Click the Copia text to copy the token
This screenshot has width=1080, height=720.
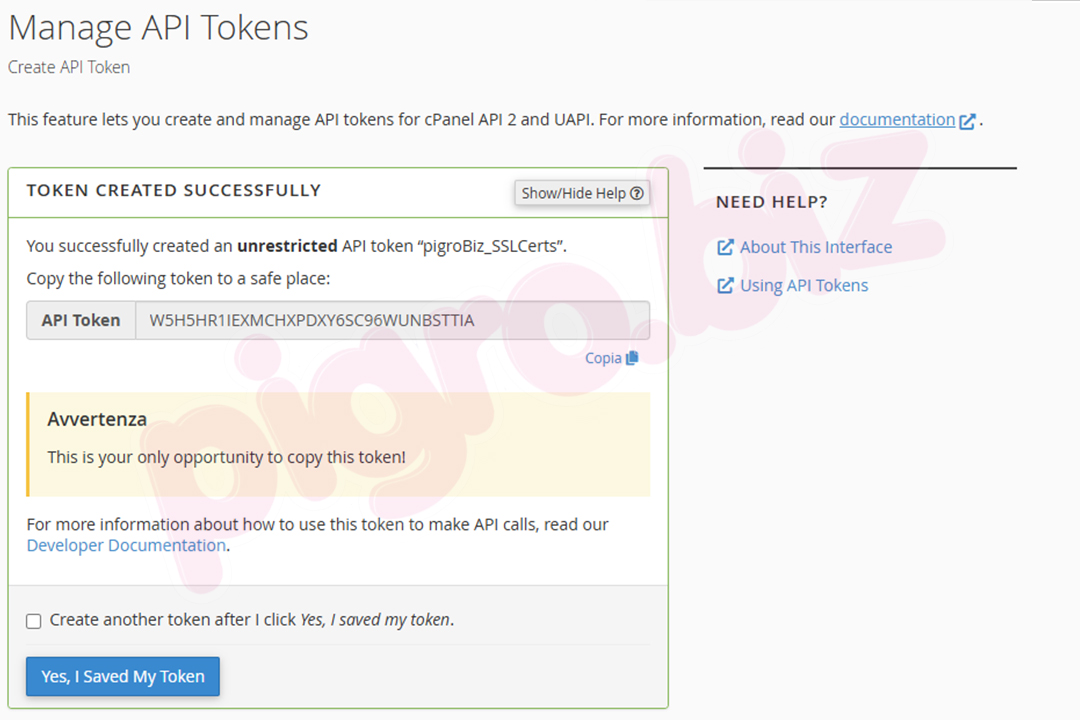pos(603,358)
